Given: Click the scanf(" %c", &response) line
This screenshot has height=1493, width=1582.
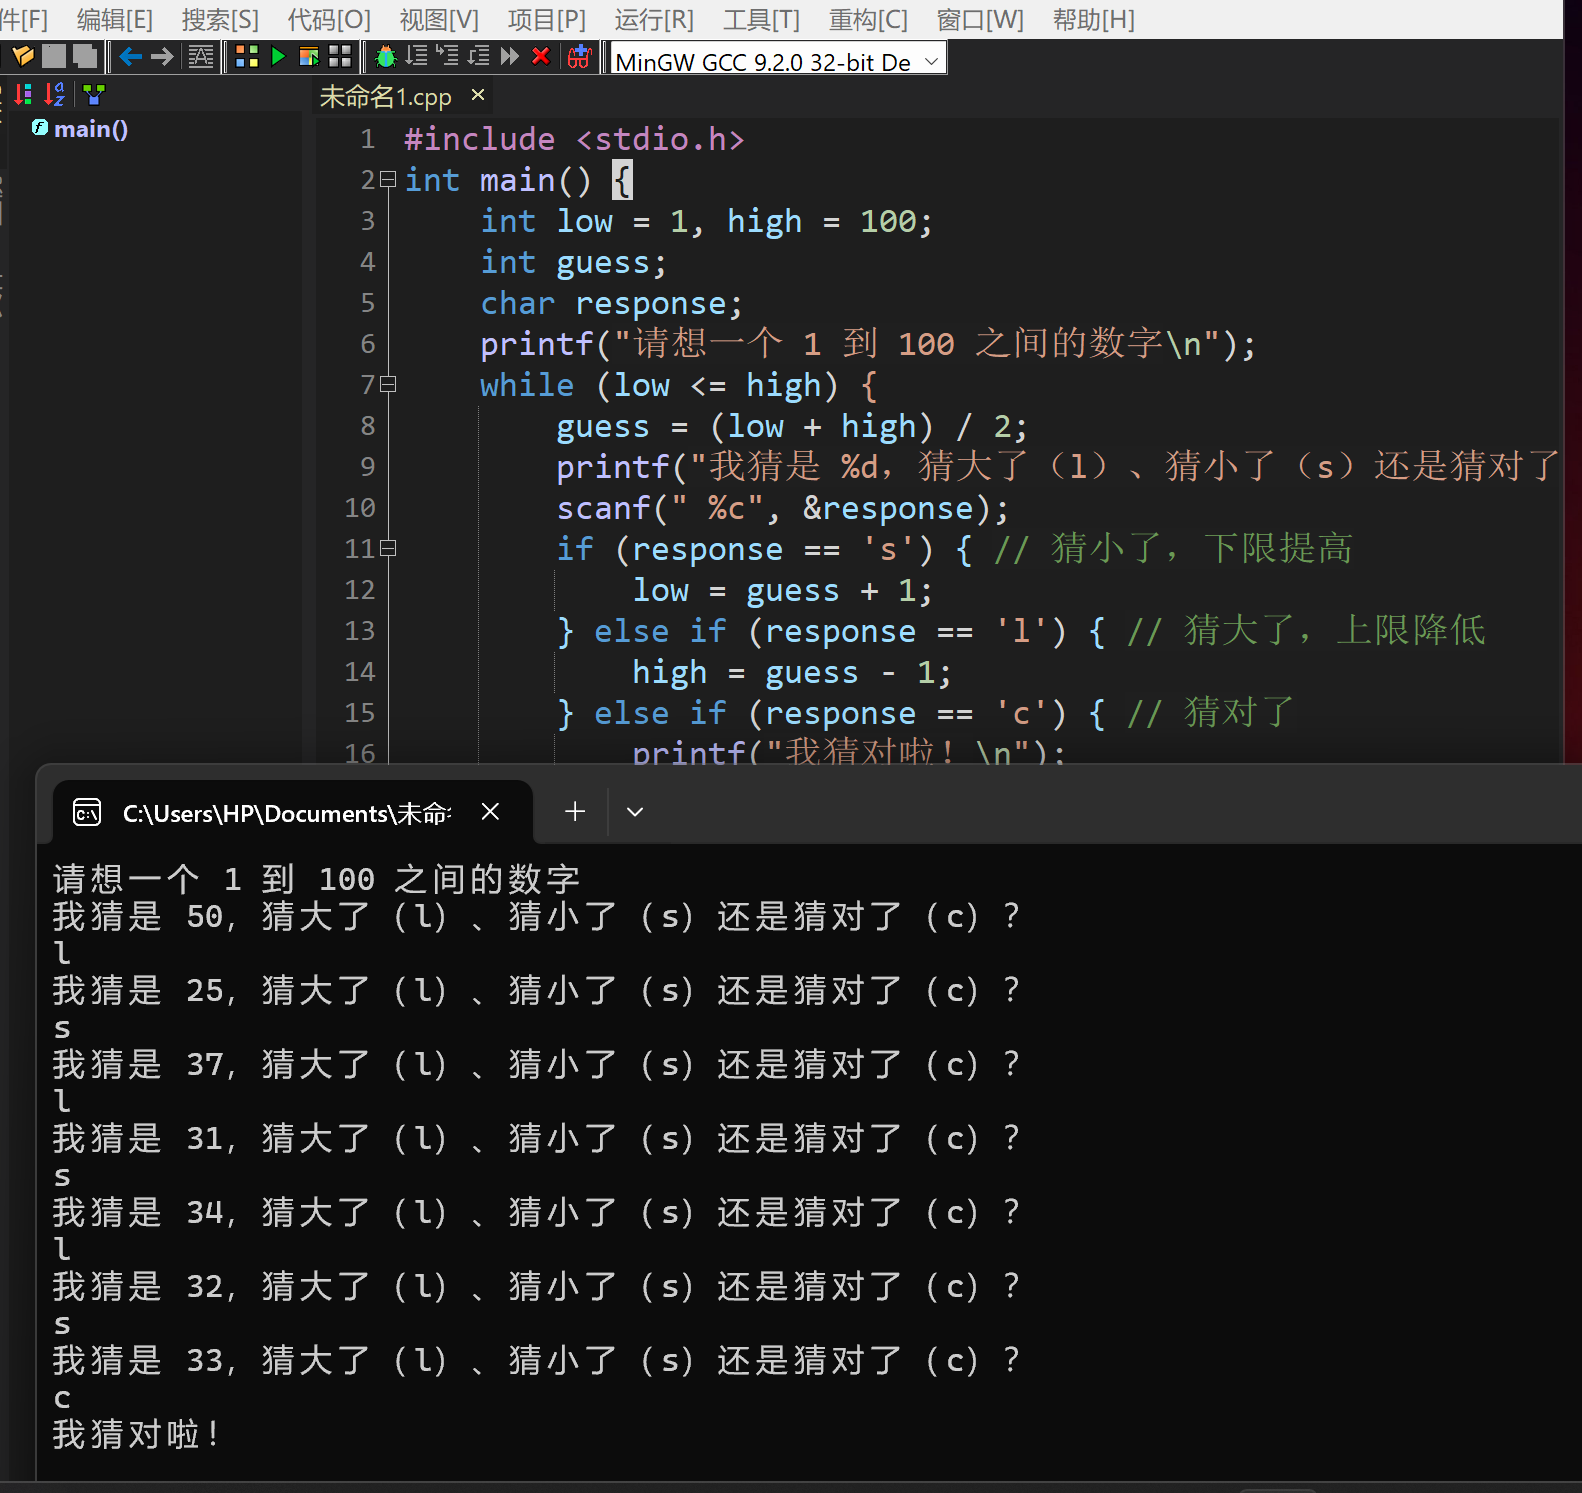Looking at the screenshot, I should click(x=782, y=509).
